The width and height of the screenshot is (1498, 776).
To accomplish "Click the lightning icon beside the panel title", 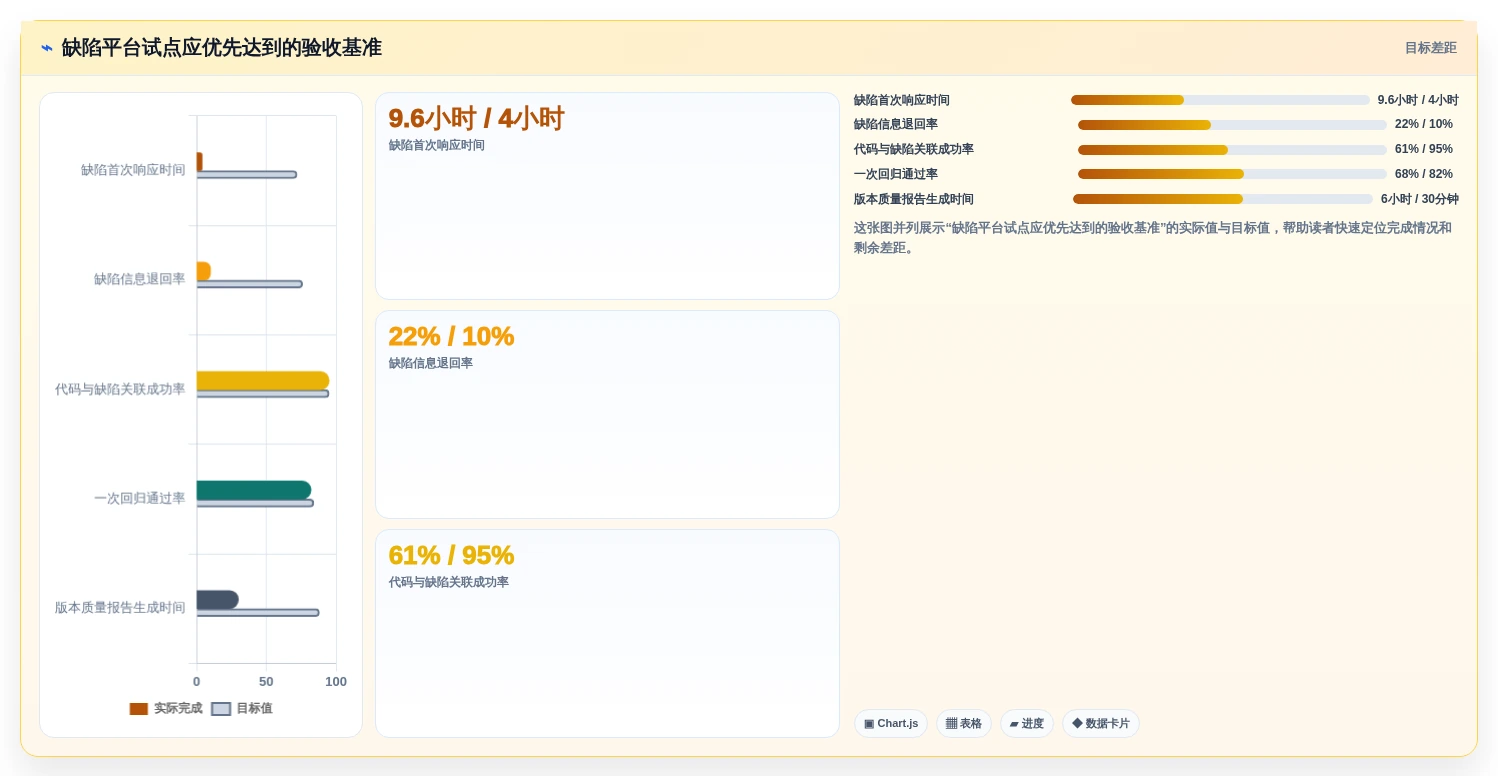I will [47, 48].
